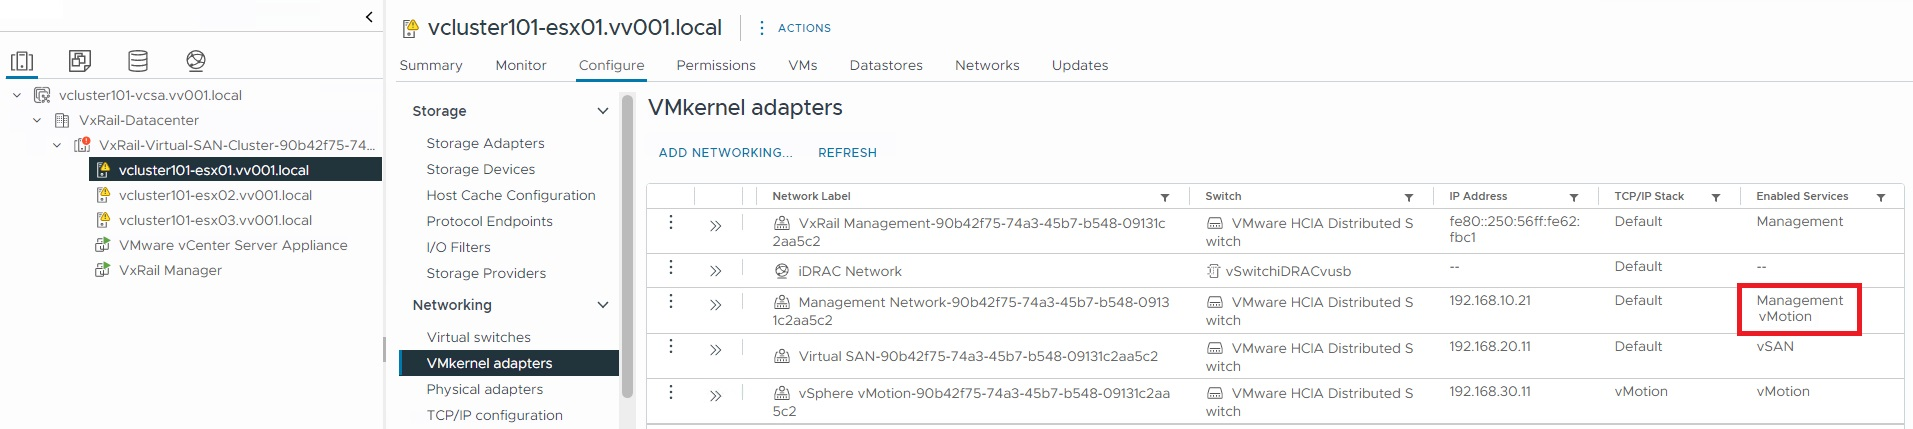Image resolution: width=1913 pixels, height=429 pixels.
Task: Collapse the left navigation pane arrow
Action: (x=369, y=16)
